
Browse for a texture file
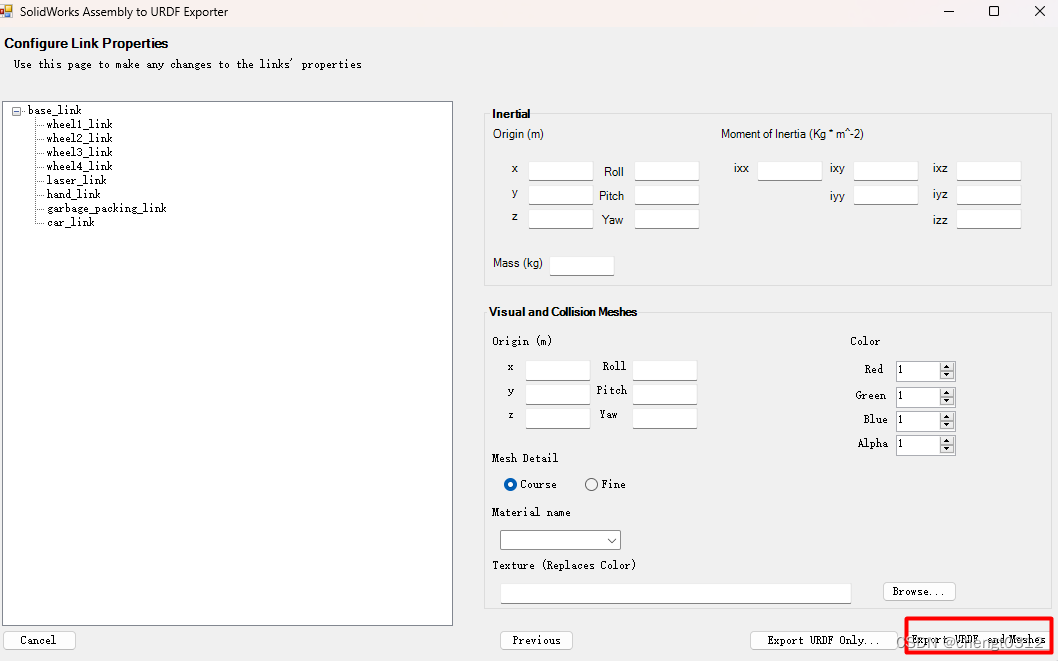pos(918,591)
